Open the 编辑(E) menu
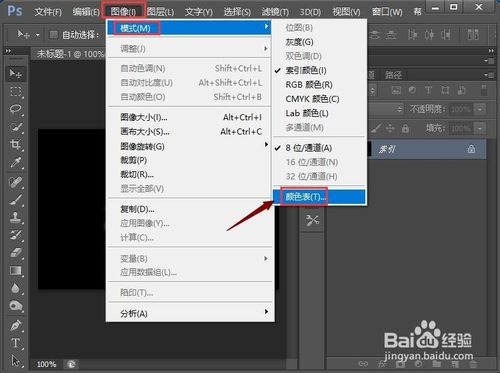Viewport: 500px width, 373px height. (x=86, y=12)
